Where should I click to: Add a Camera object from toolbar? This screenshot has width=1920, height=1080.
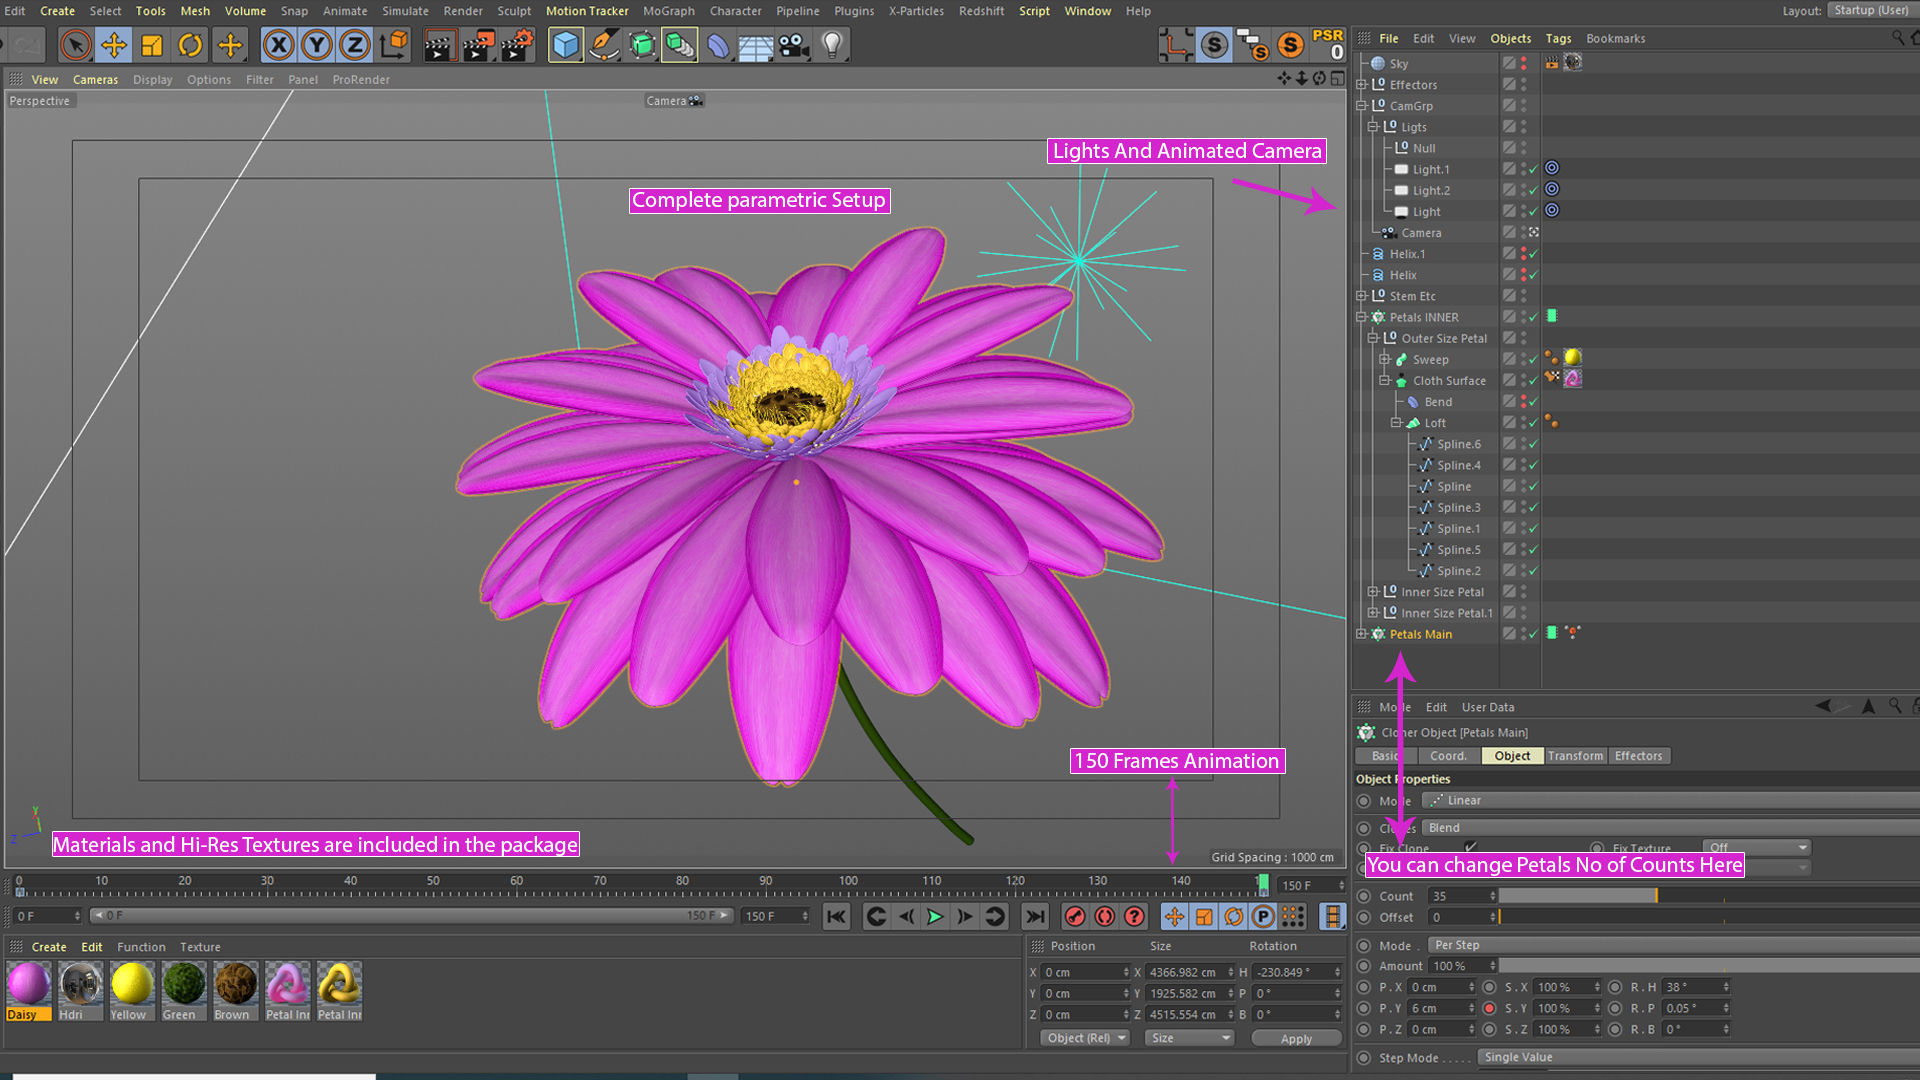click(x=794, y=45)
